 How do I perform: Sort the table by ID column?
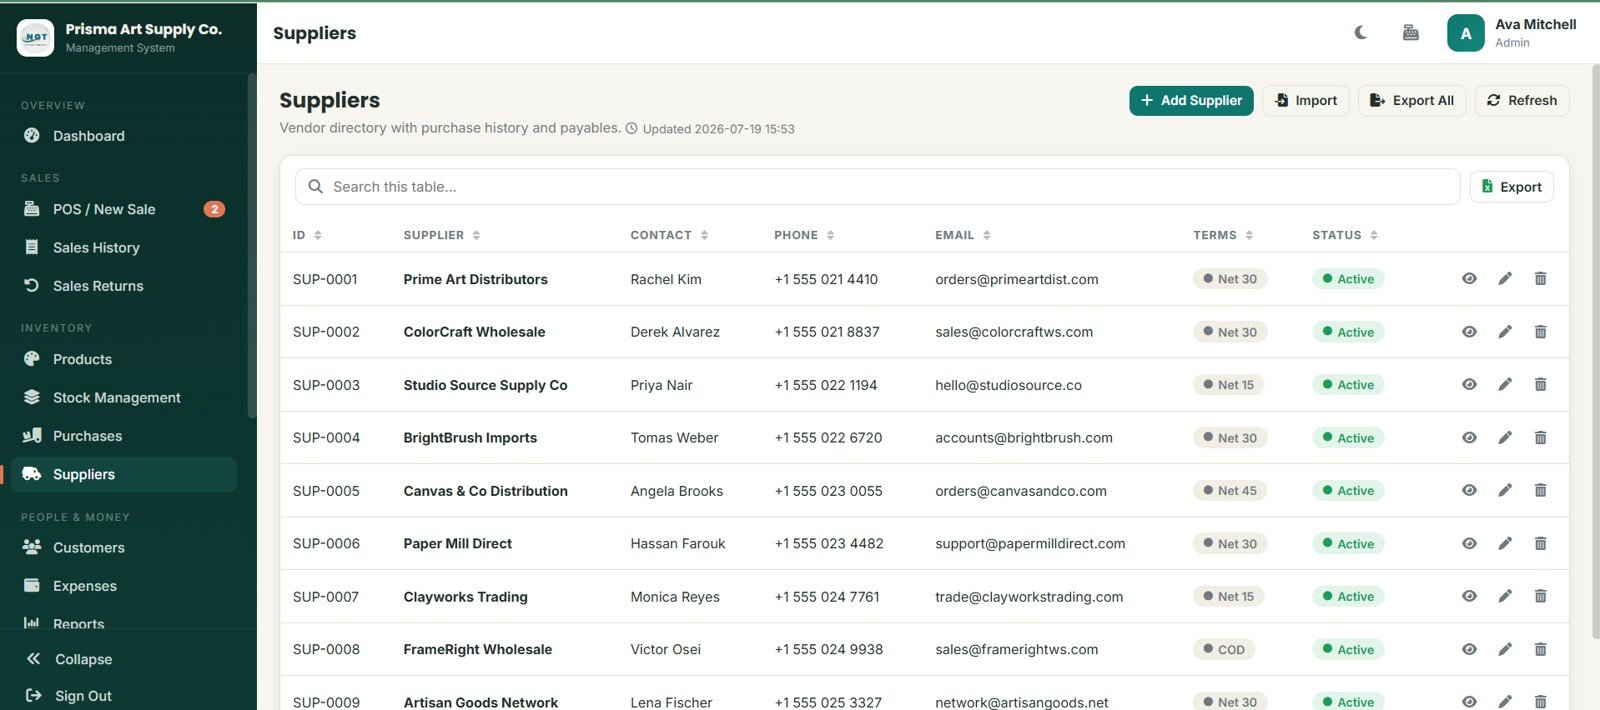(x=307, y=235)
